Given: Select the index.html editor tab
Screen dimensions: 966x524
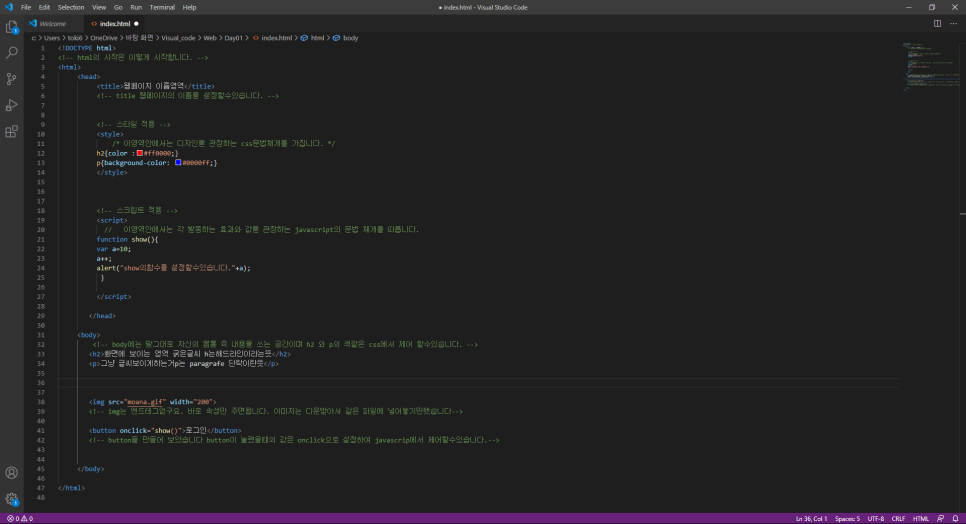Looking at the screenshot, I should (115, 24).
